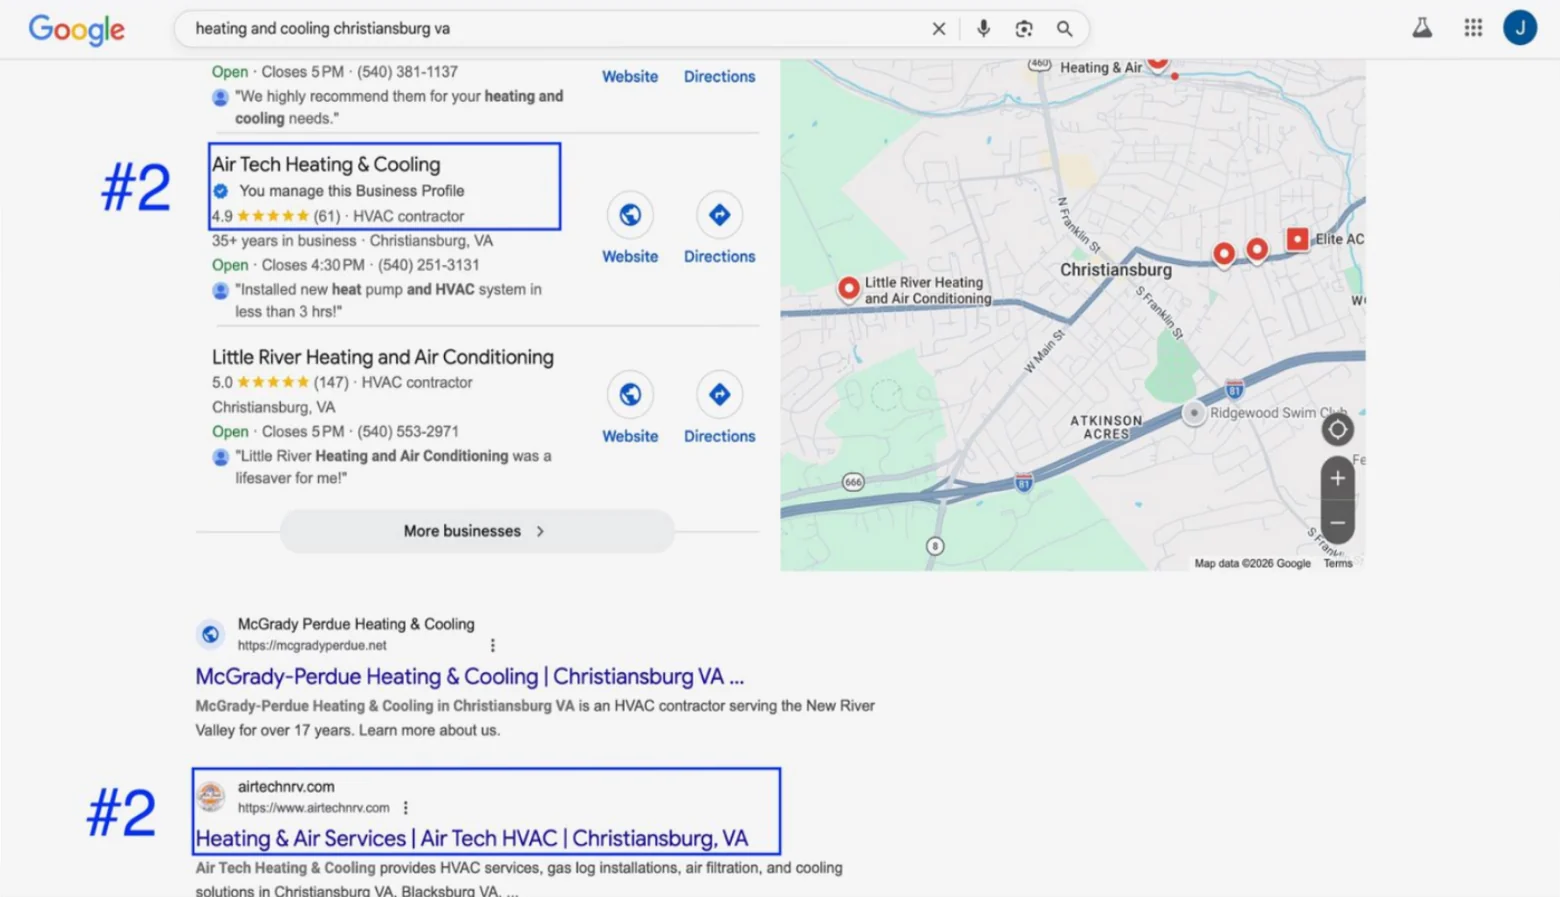This screenshot has height=897, width=1560.
Task: Click the airtechnrv.com site favicon
Action: [x=210, y=797]
